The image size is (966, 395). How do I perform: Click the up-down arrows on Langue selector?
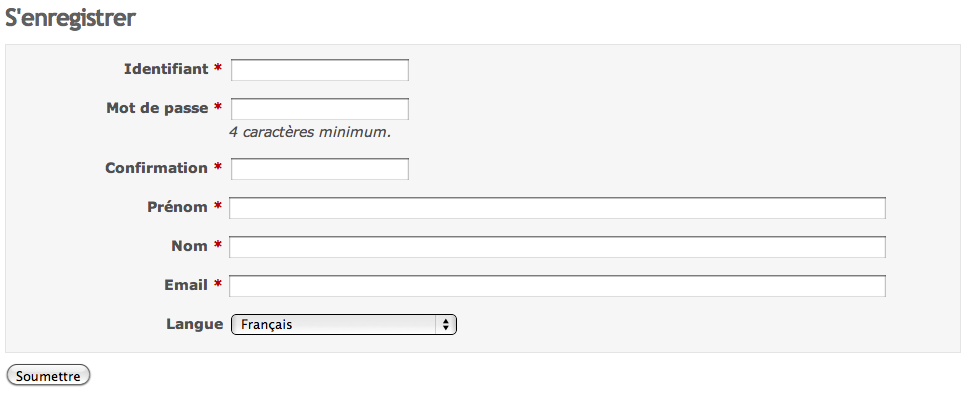[445, 325]
